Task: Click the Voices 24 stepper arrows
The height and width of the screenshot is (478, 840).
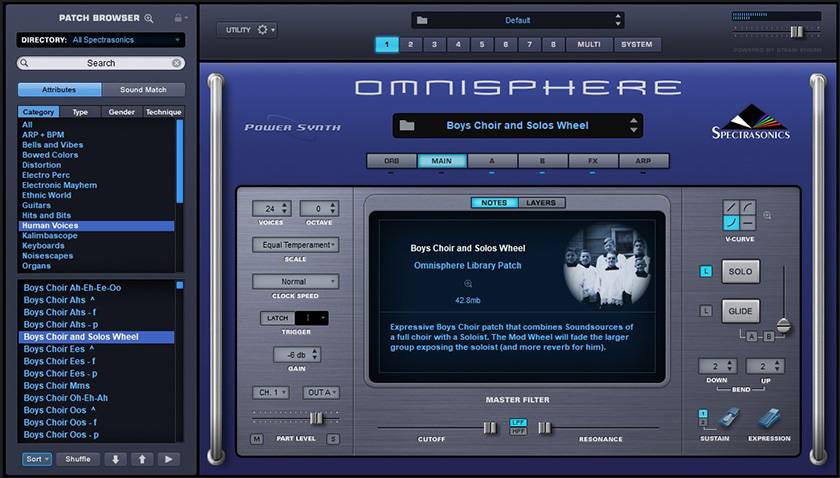Action: [x=286, y=208]
